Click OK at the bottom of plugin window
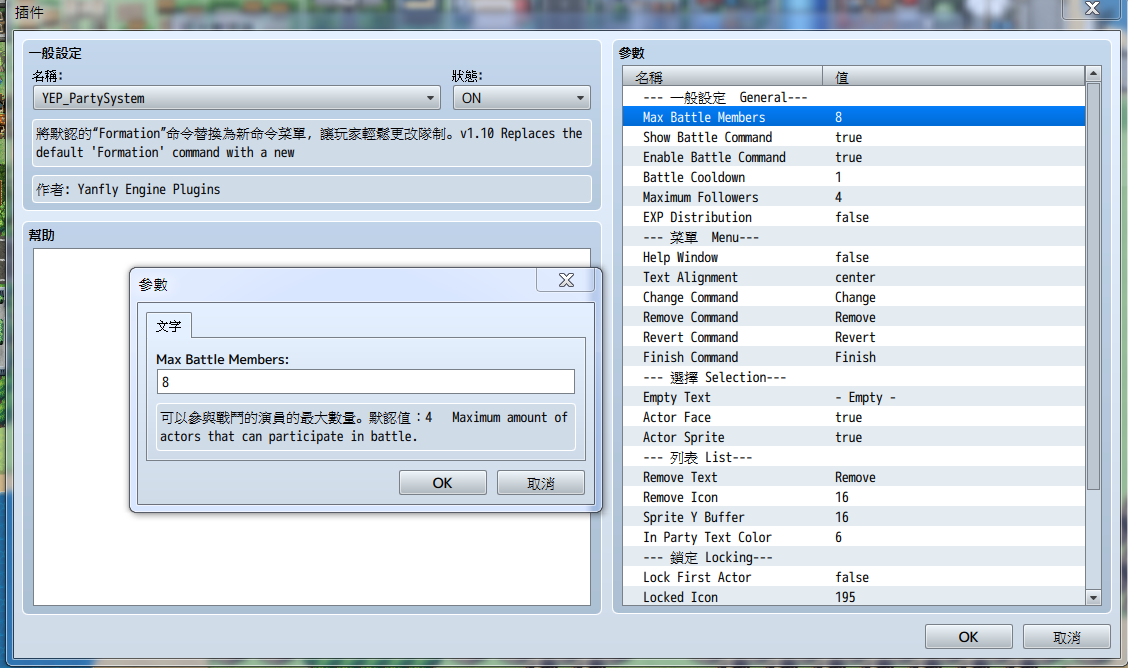 coord(968,636)
